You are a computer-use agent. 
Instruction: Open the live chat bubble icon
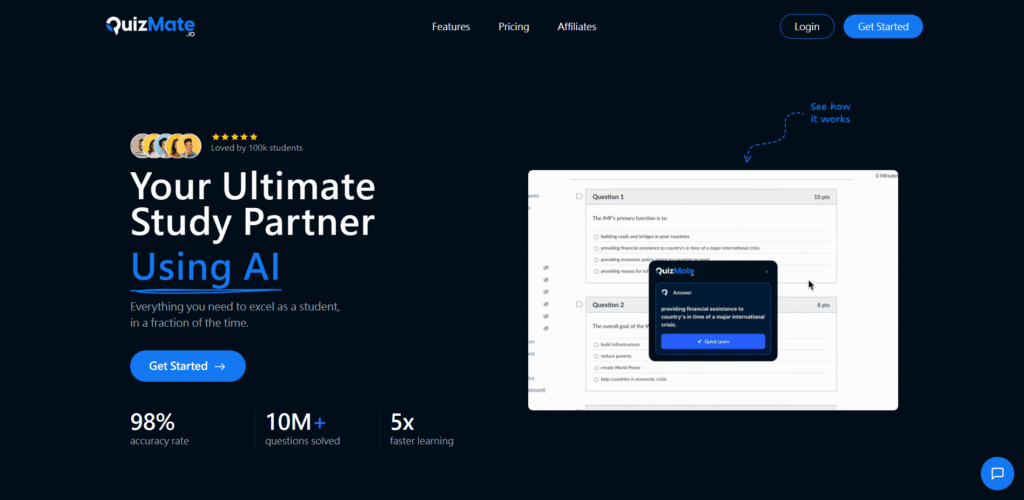coord(997,473)
